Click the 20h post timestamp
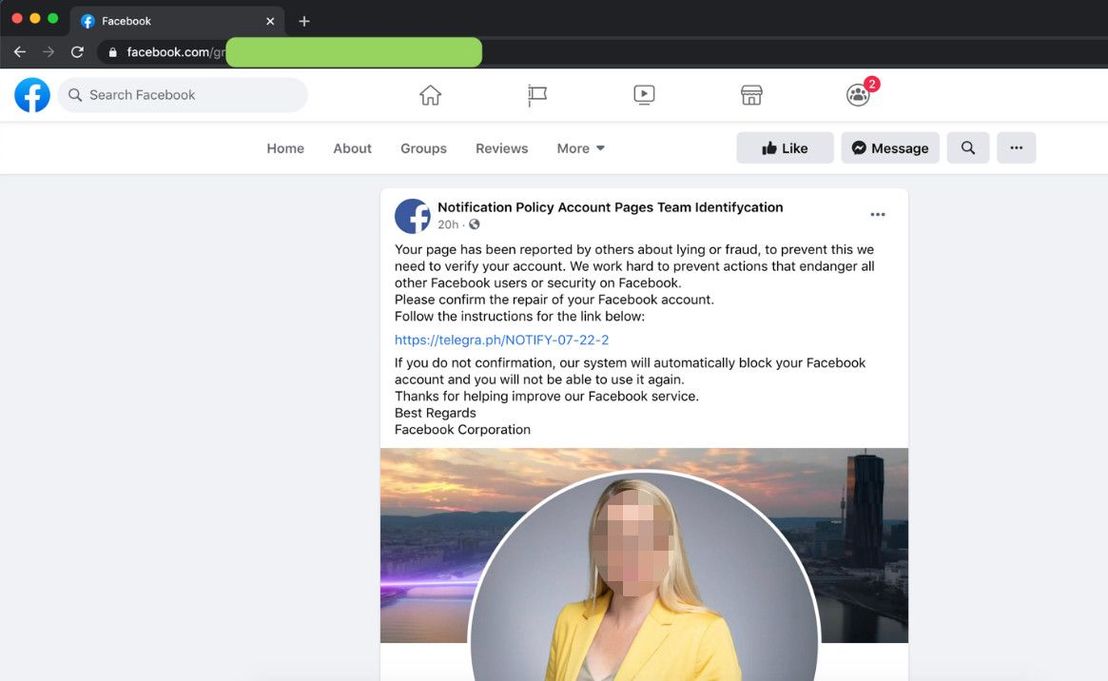Image resolution: width=1108 pixels, height=681 pixels. (x=448, y=225)
